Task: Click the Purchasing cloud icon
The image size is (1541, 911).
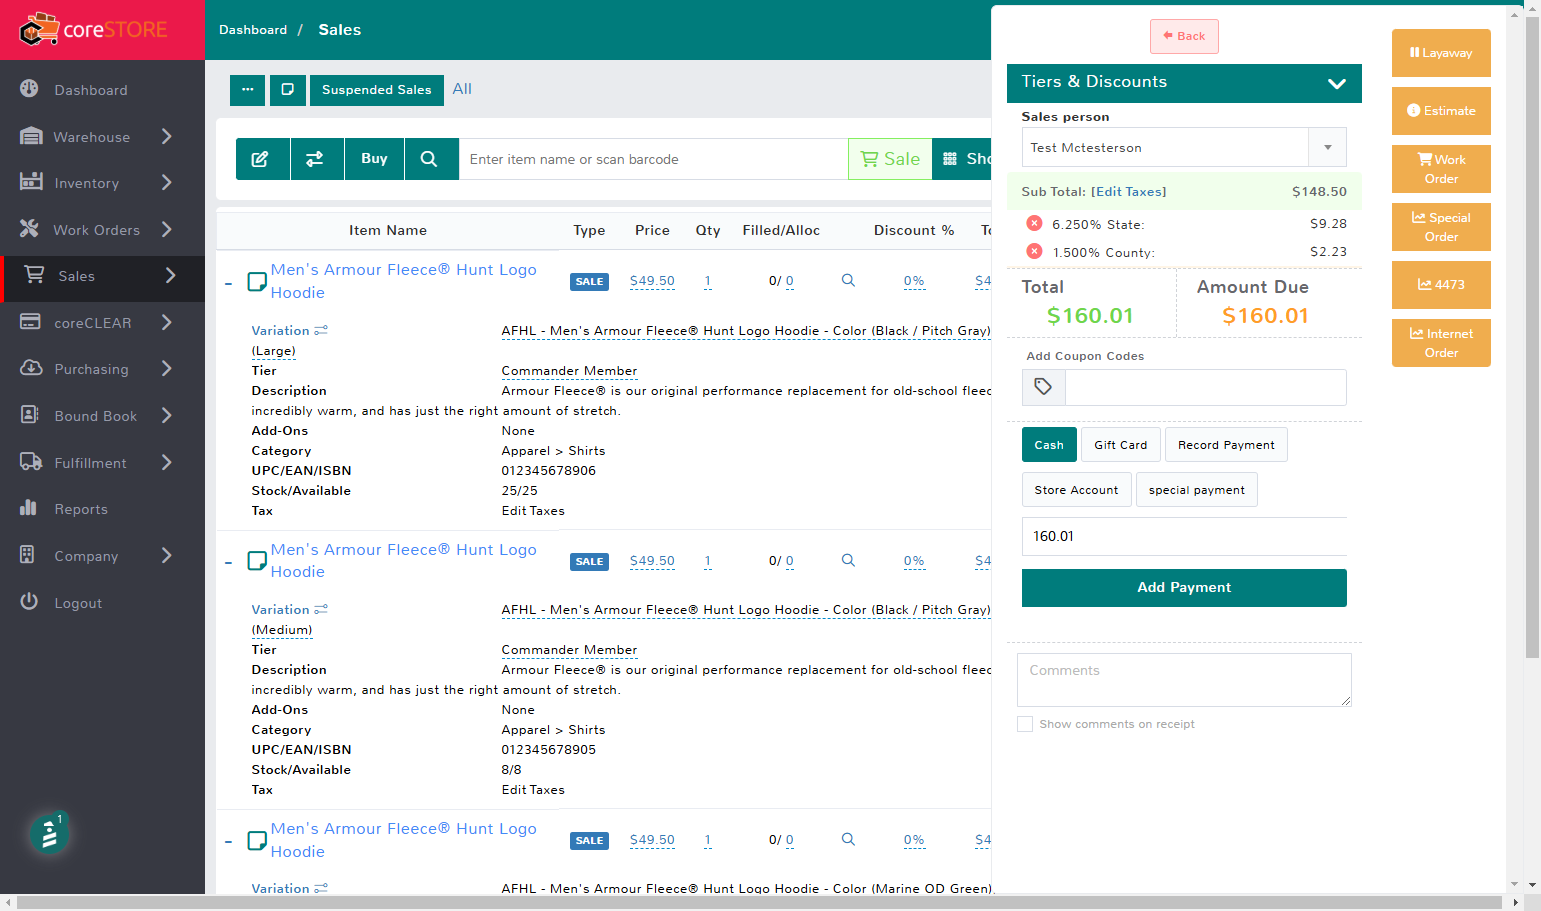Action: (31, 368)
